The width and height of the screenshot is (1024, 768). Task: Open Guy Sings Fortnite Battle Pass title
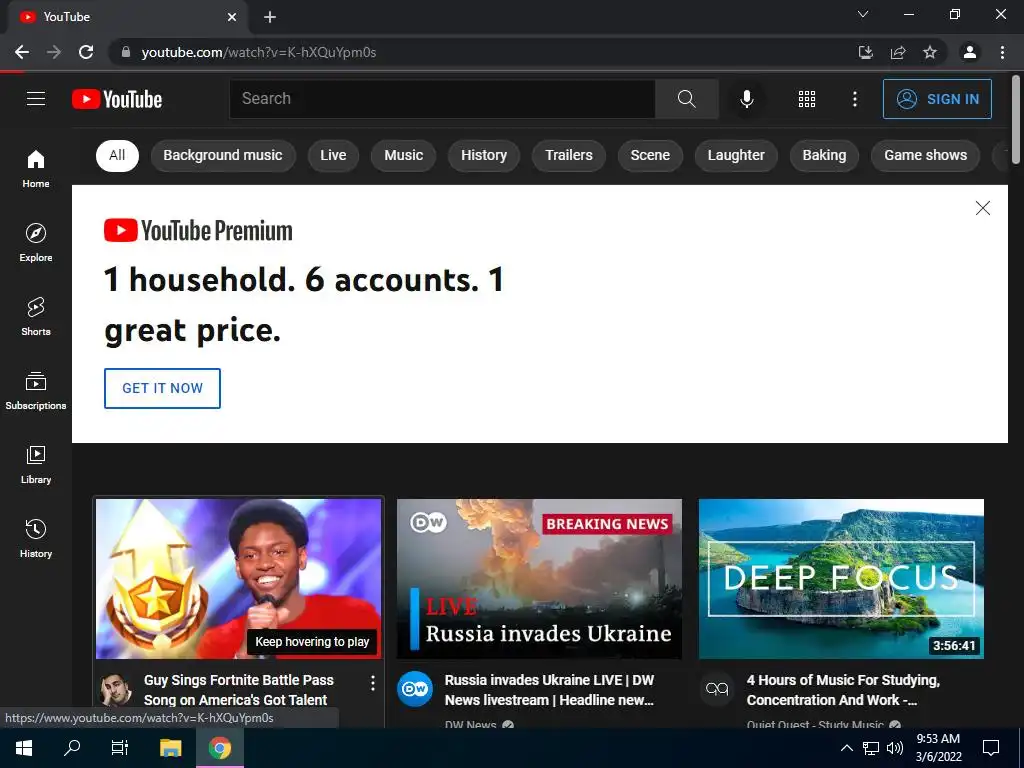239,690
